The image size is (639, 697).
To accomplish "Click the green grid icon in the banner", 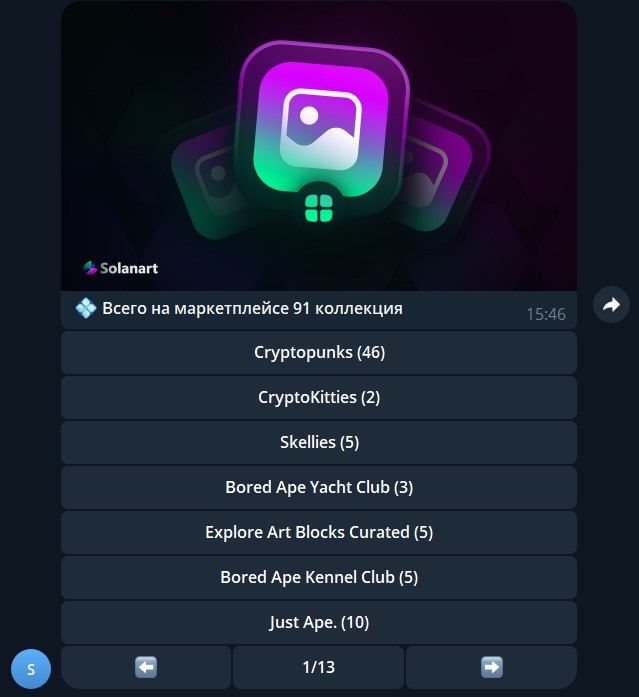I will (319, 208).
